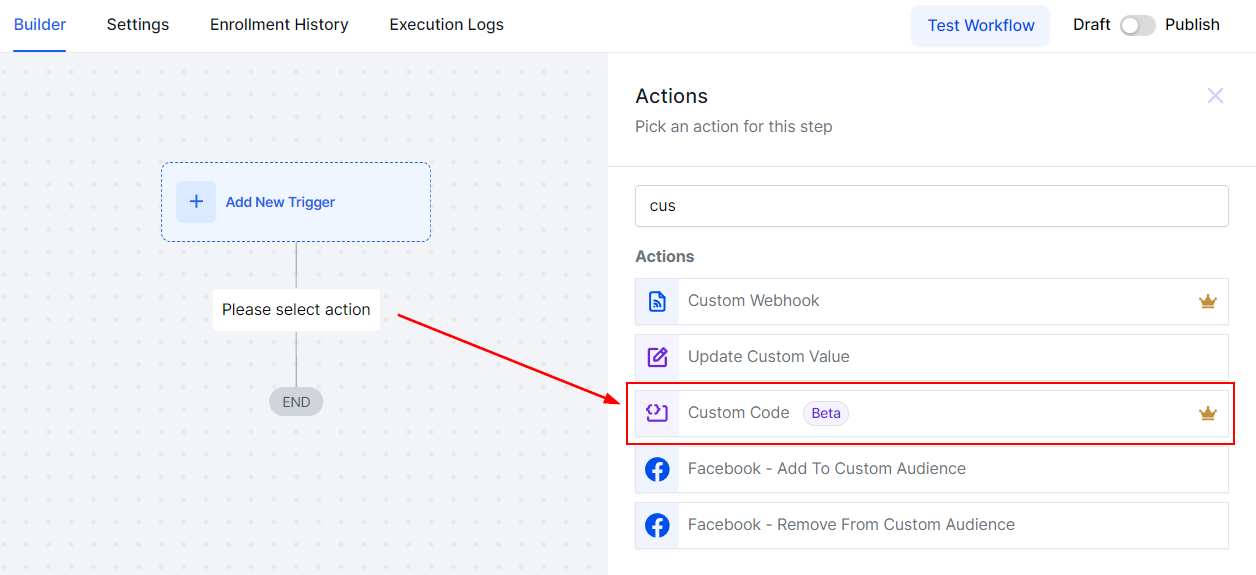Click the END node in the workflow

[296, 402]
